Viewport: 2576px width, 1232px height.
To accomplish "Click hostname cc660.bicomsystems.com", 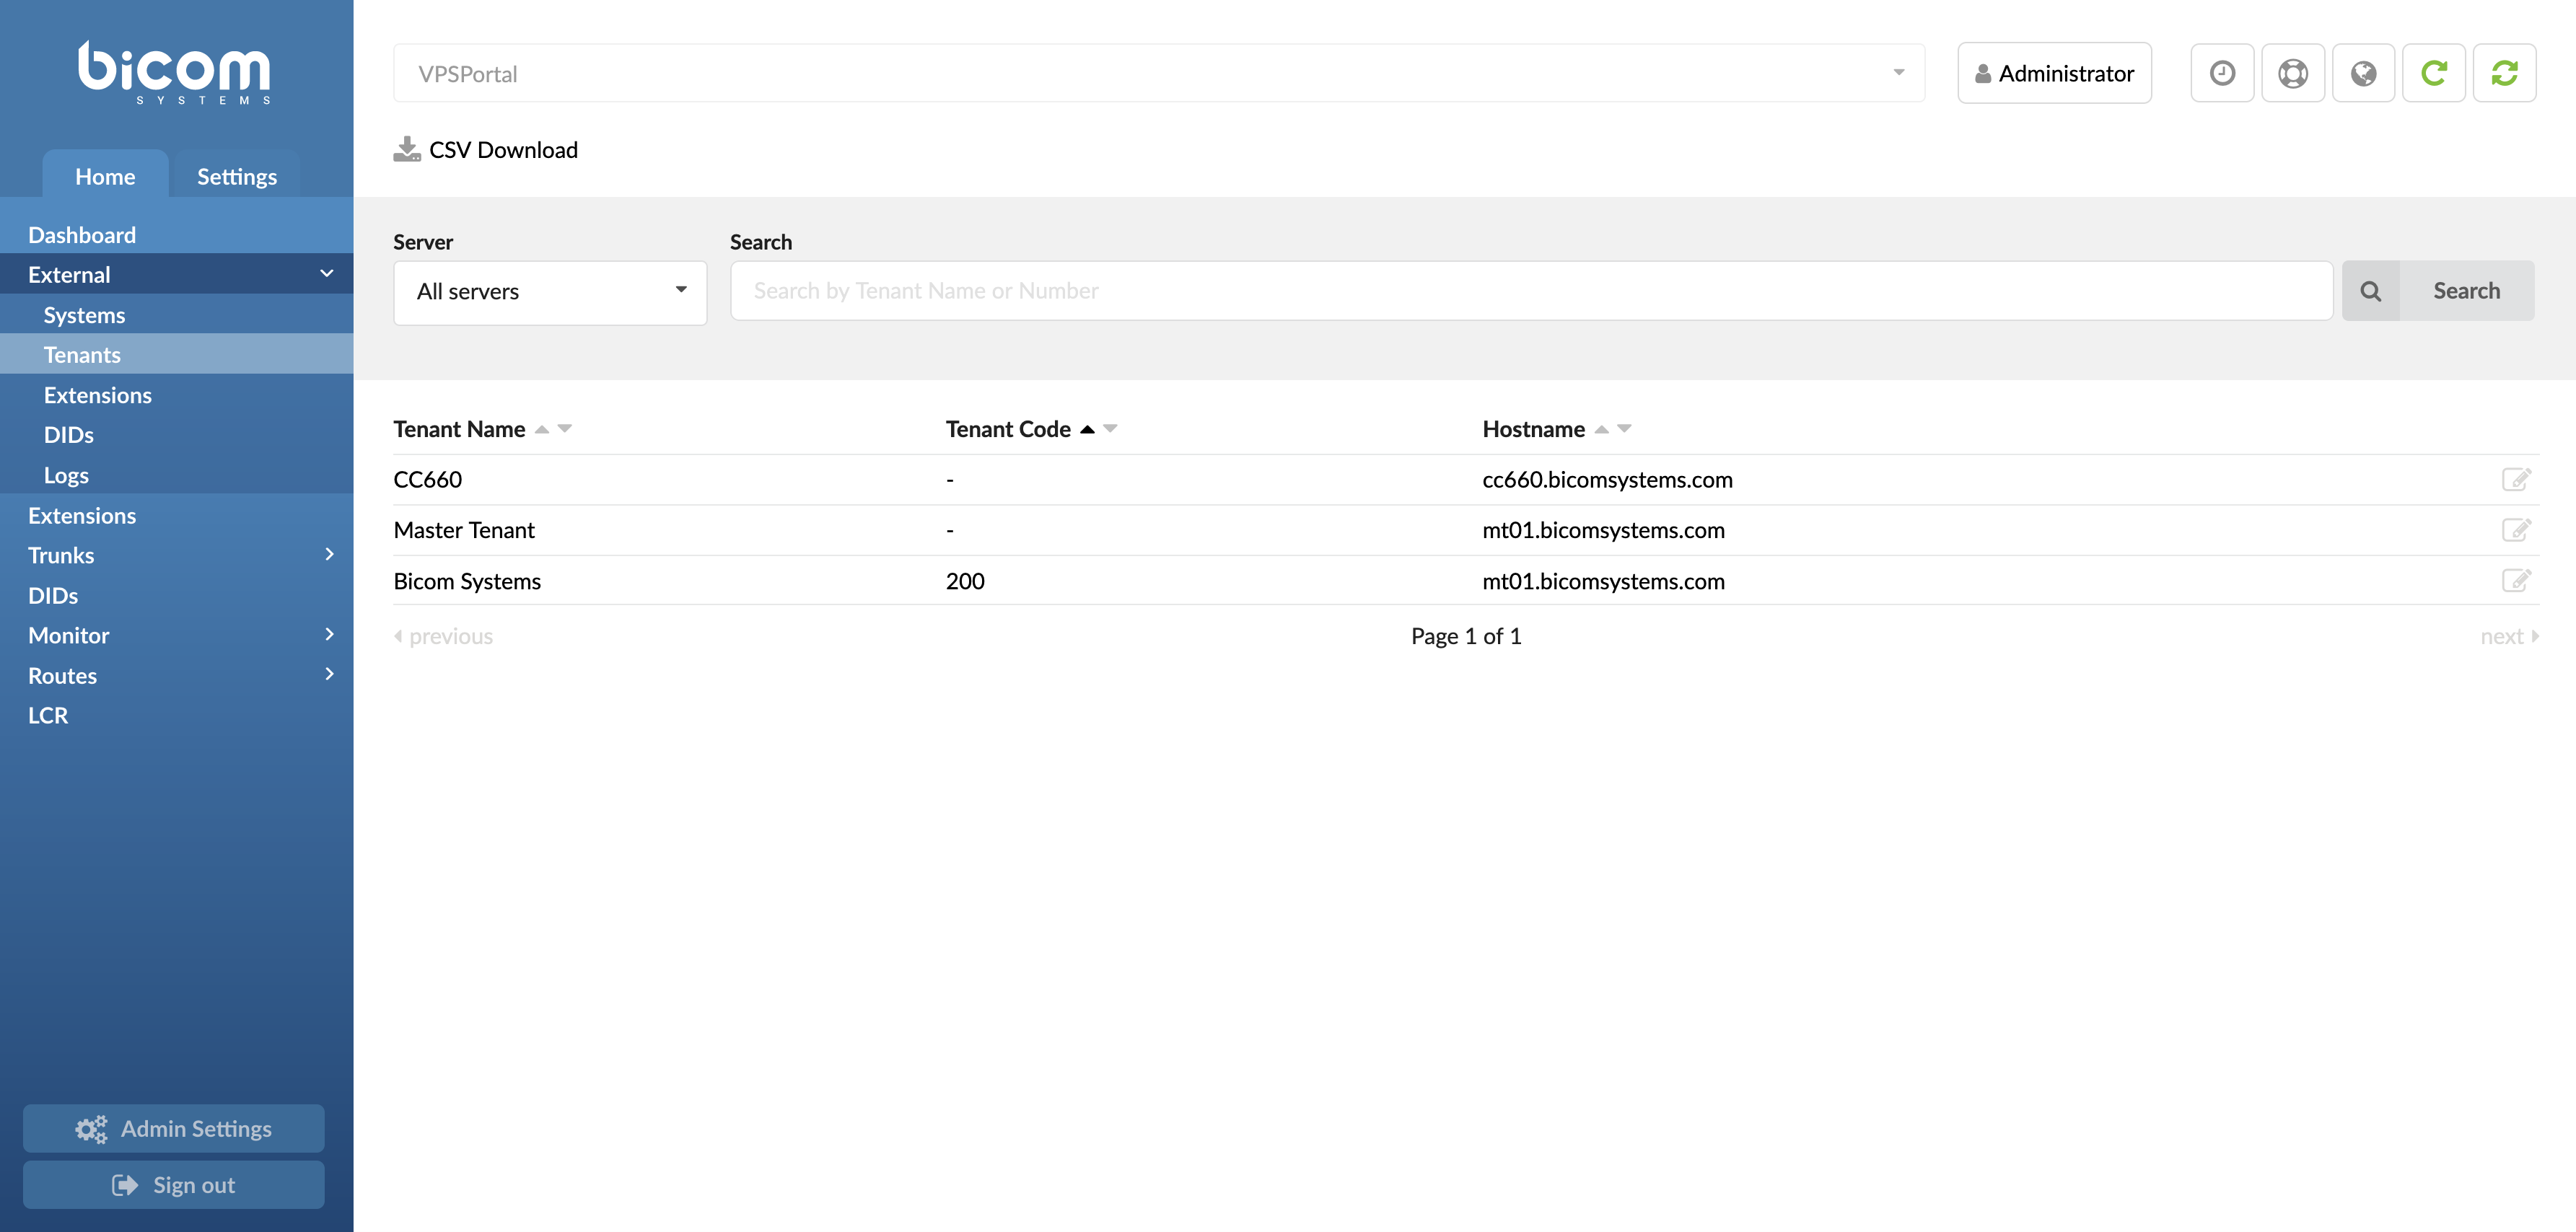I will [x=1607, y=479].
